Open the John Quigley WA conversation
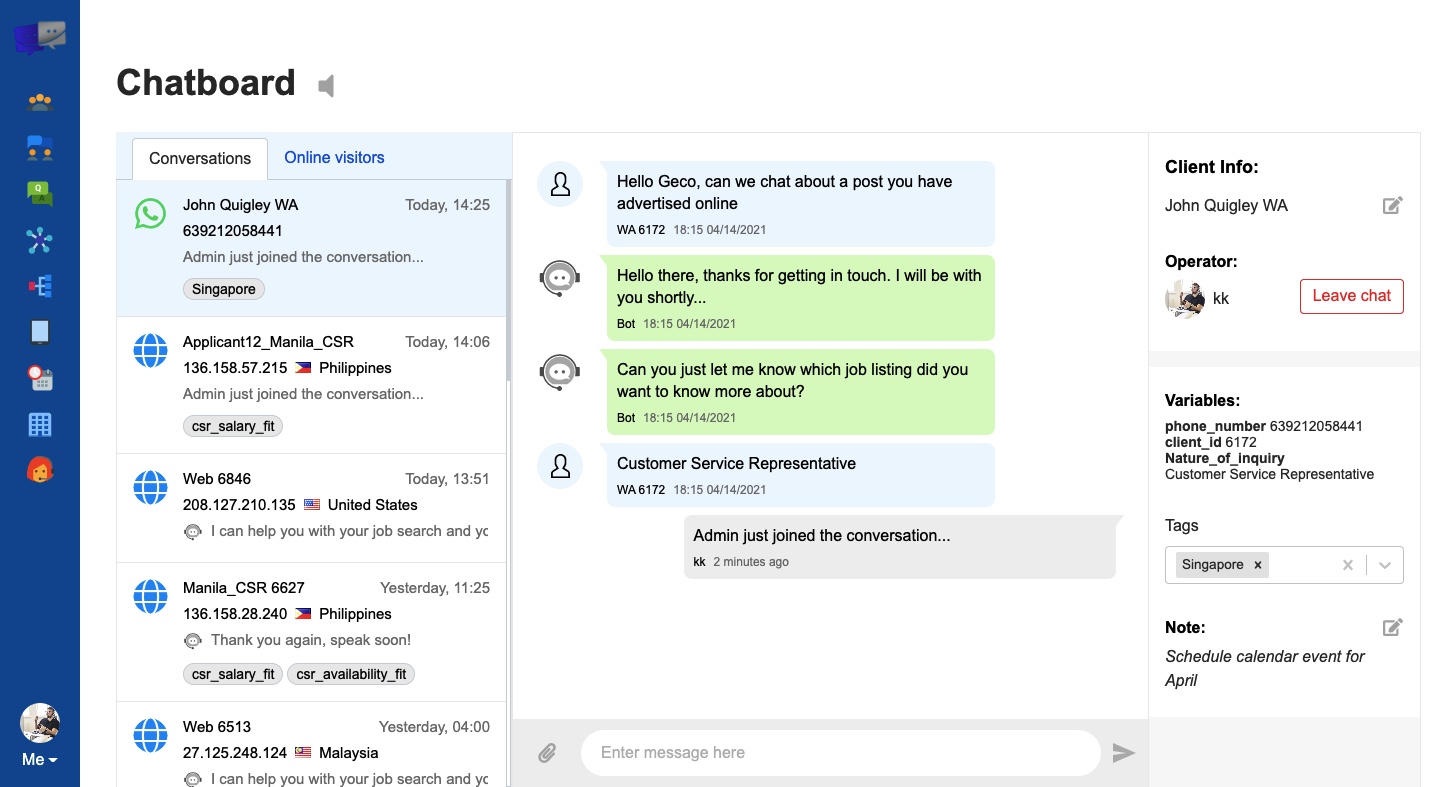 pos(312,248)
